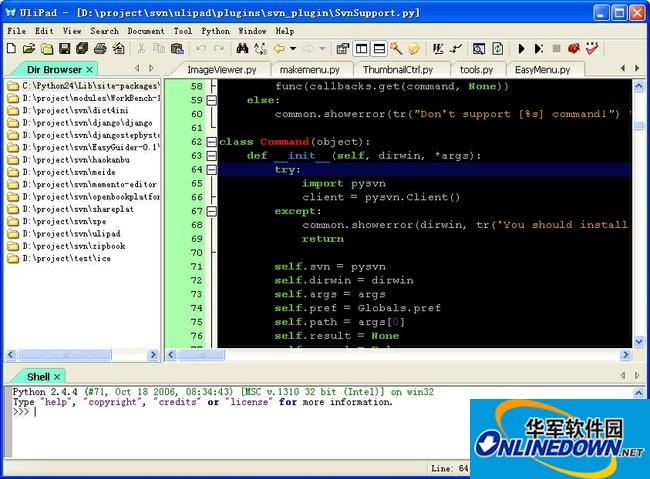The image size is (650, 479).
Task: Switch to the makemenu.py tab
Action: (x=310, y=70)
